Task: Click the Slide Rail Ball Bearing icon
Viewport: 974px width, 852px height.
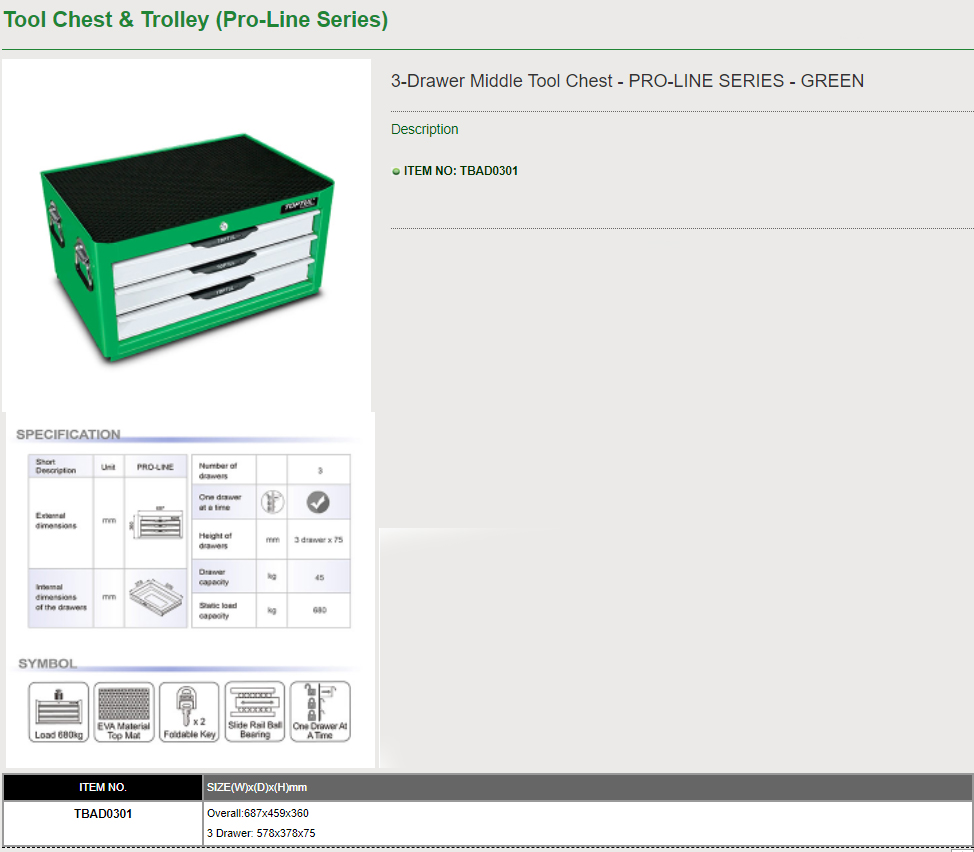Action: coord(255,712)
